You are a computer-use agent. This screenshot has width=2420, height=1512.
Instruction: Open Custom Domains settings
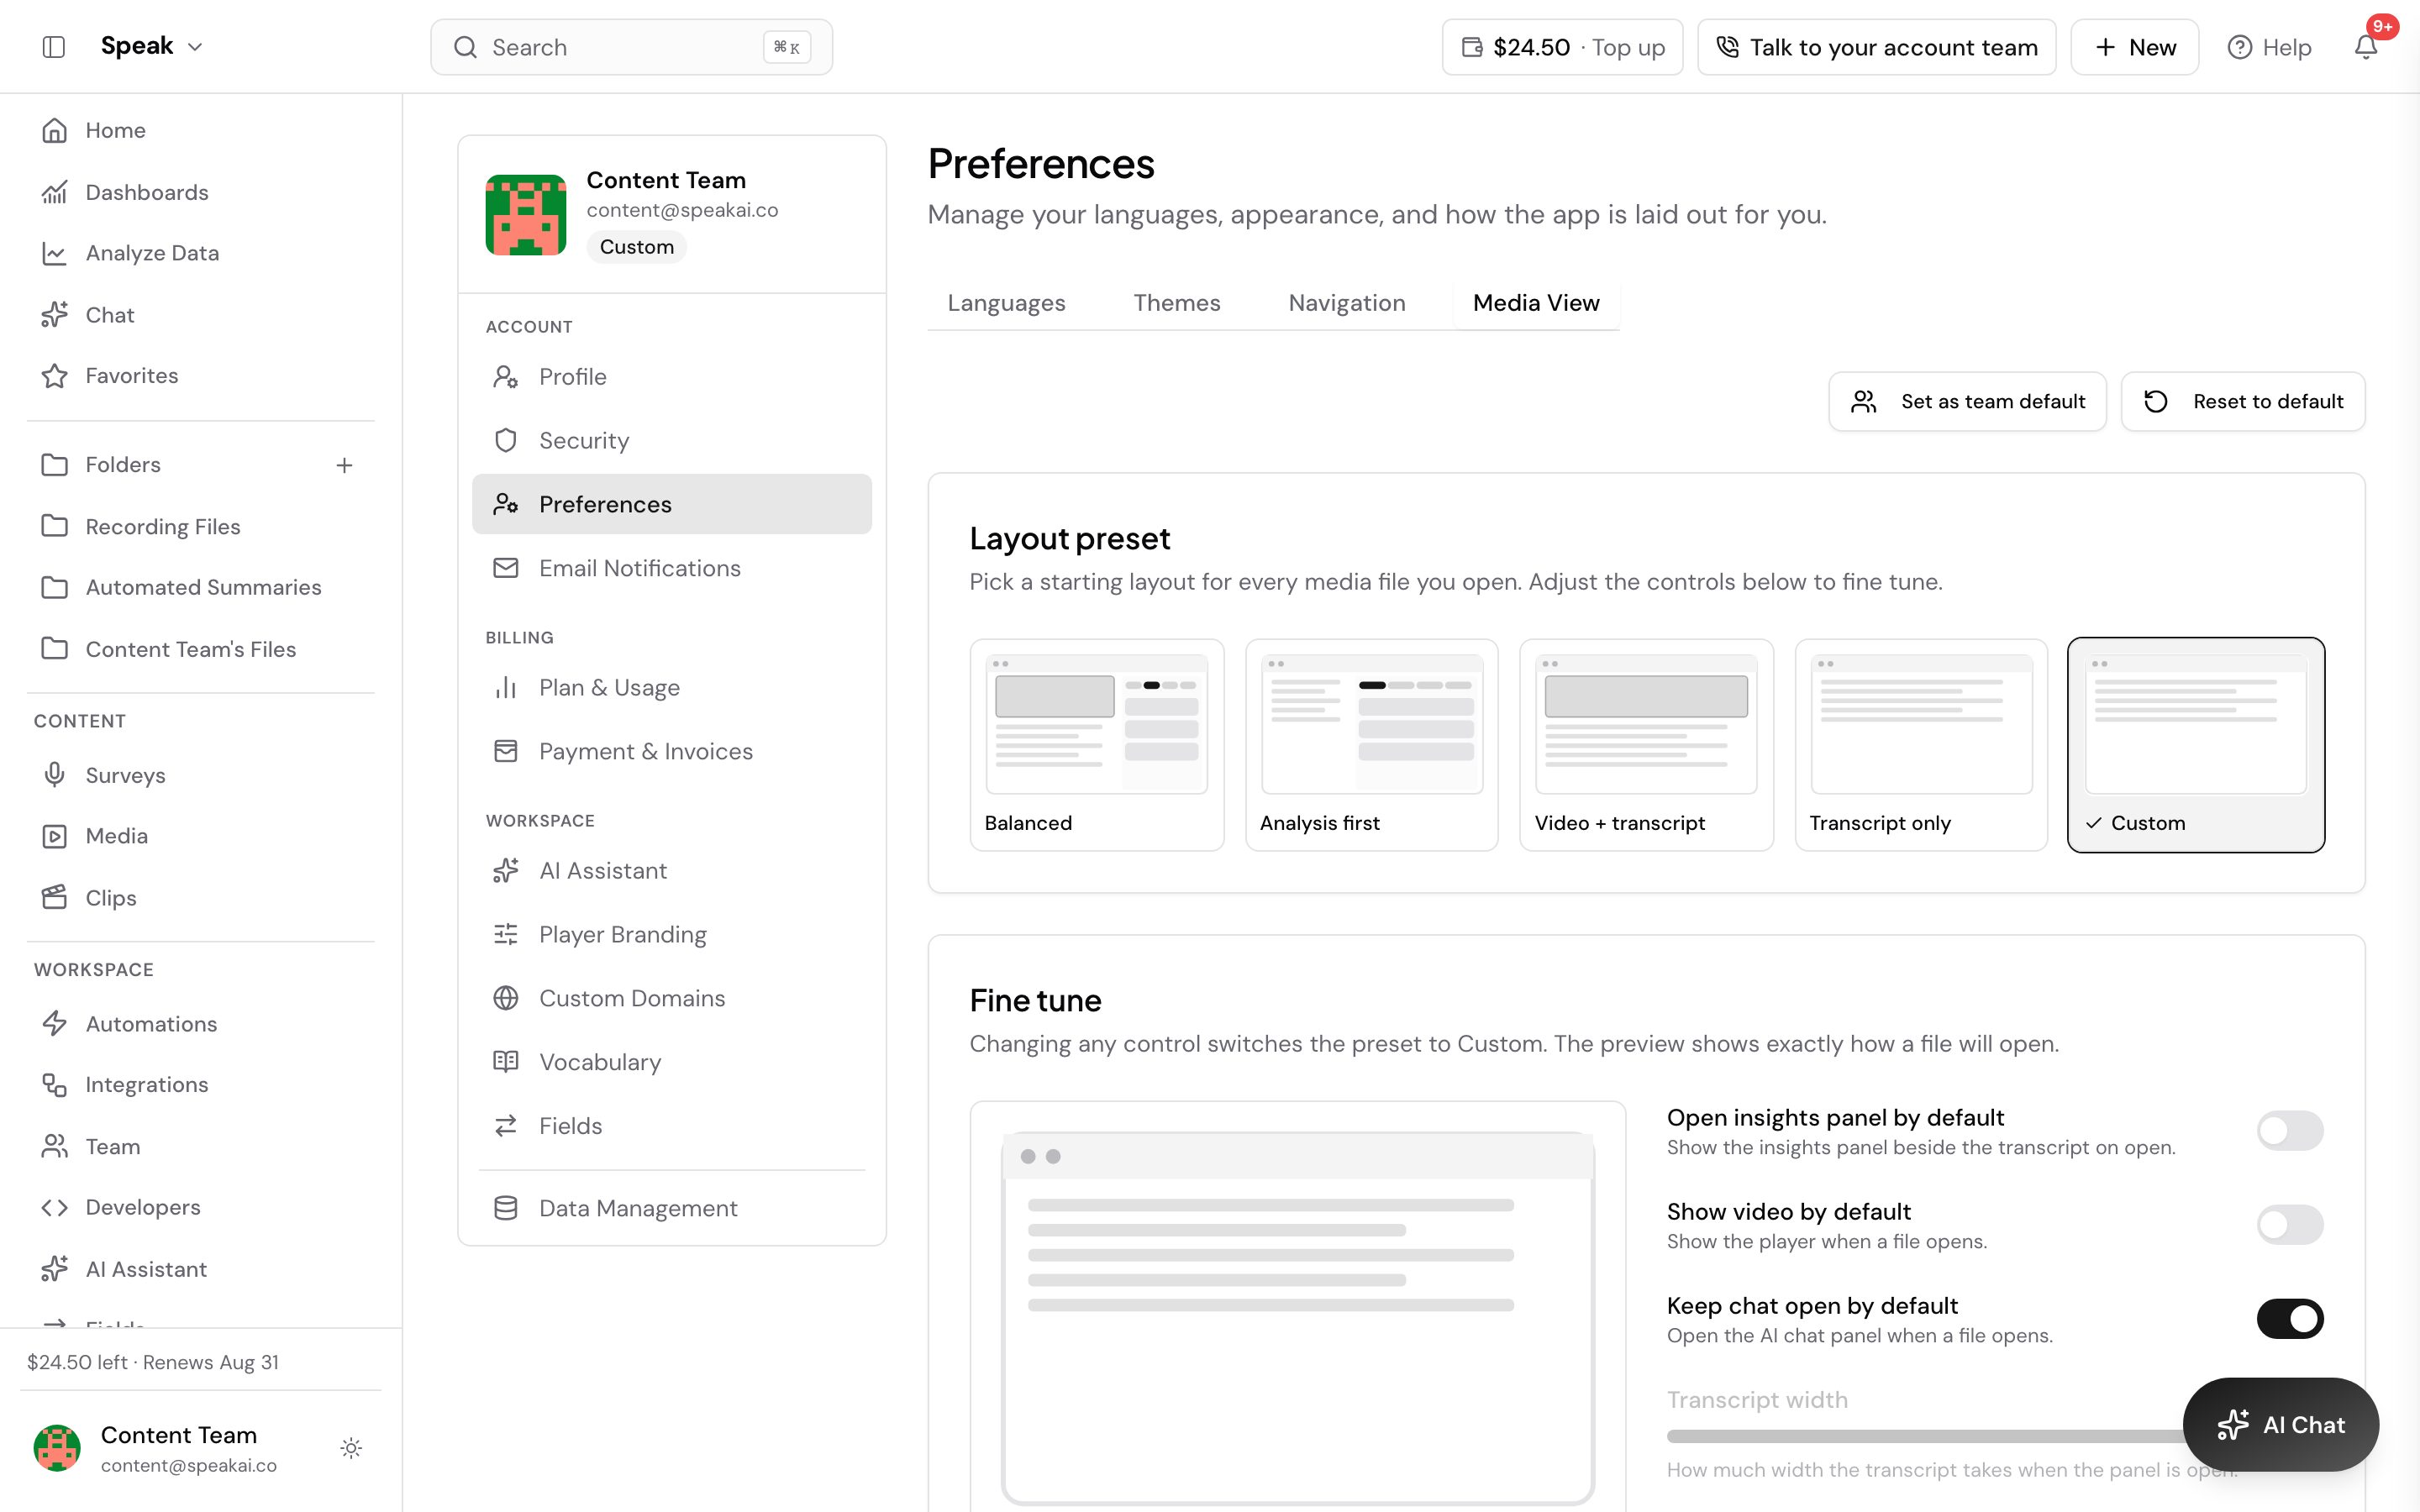click(672, 998)
